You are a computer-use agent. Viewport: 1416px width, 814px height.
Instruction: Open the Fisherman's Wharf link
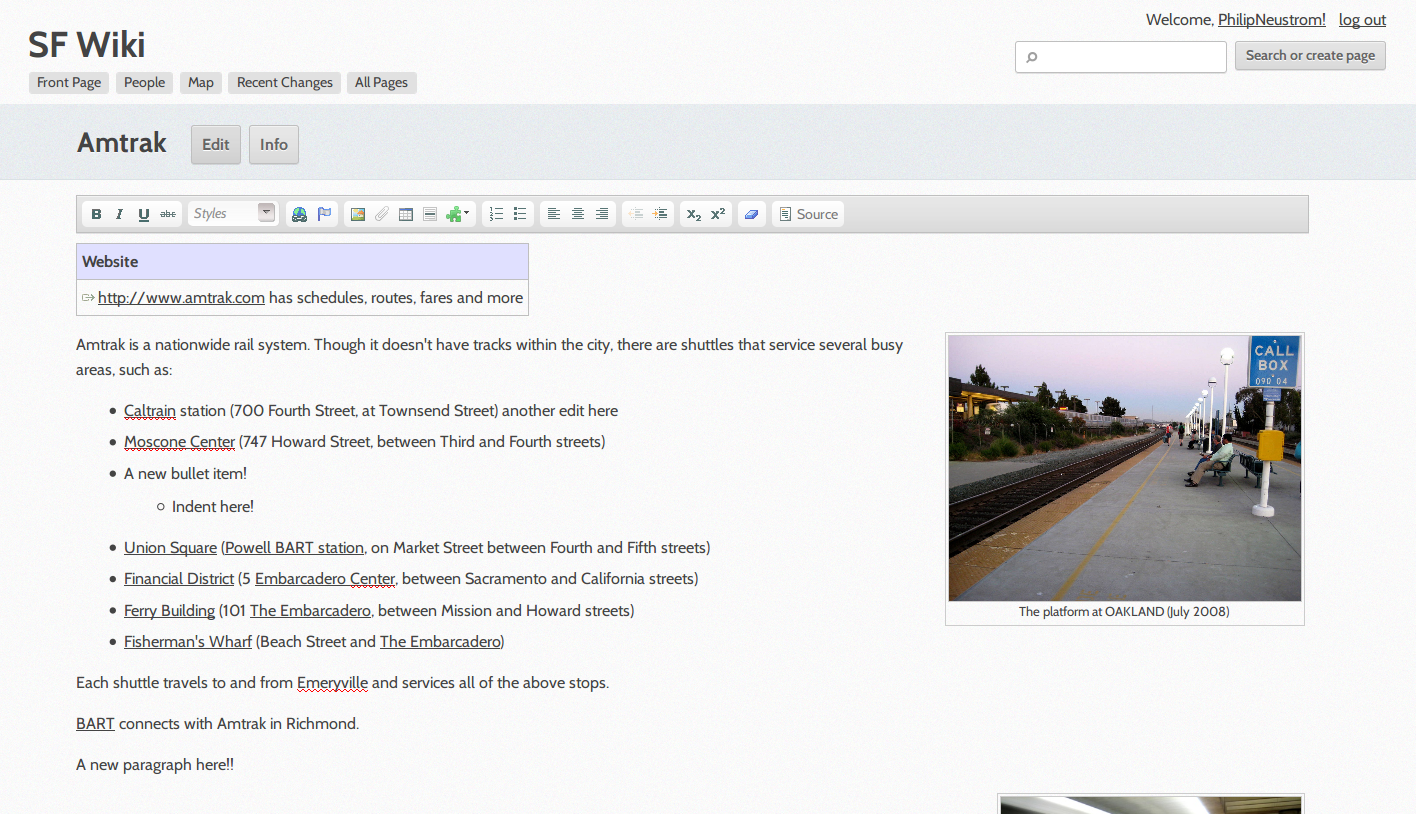pos(188,642)
